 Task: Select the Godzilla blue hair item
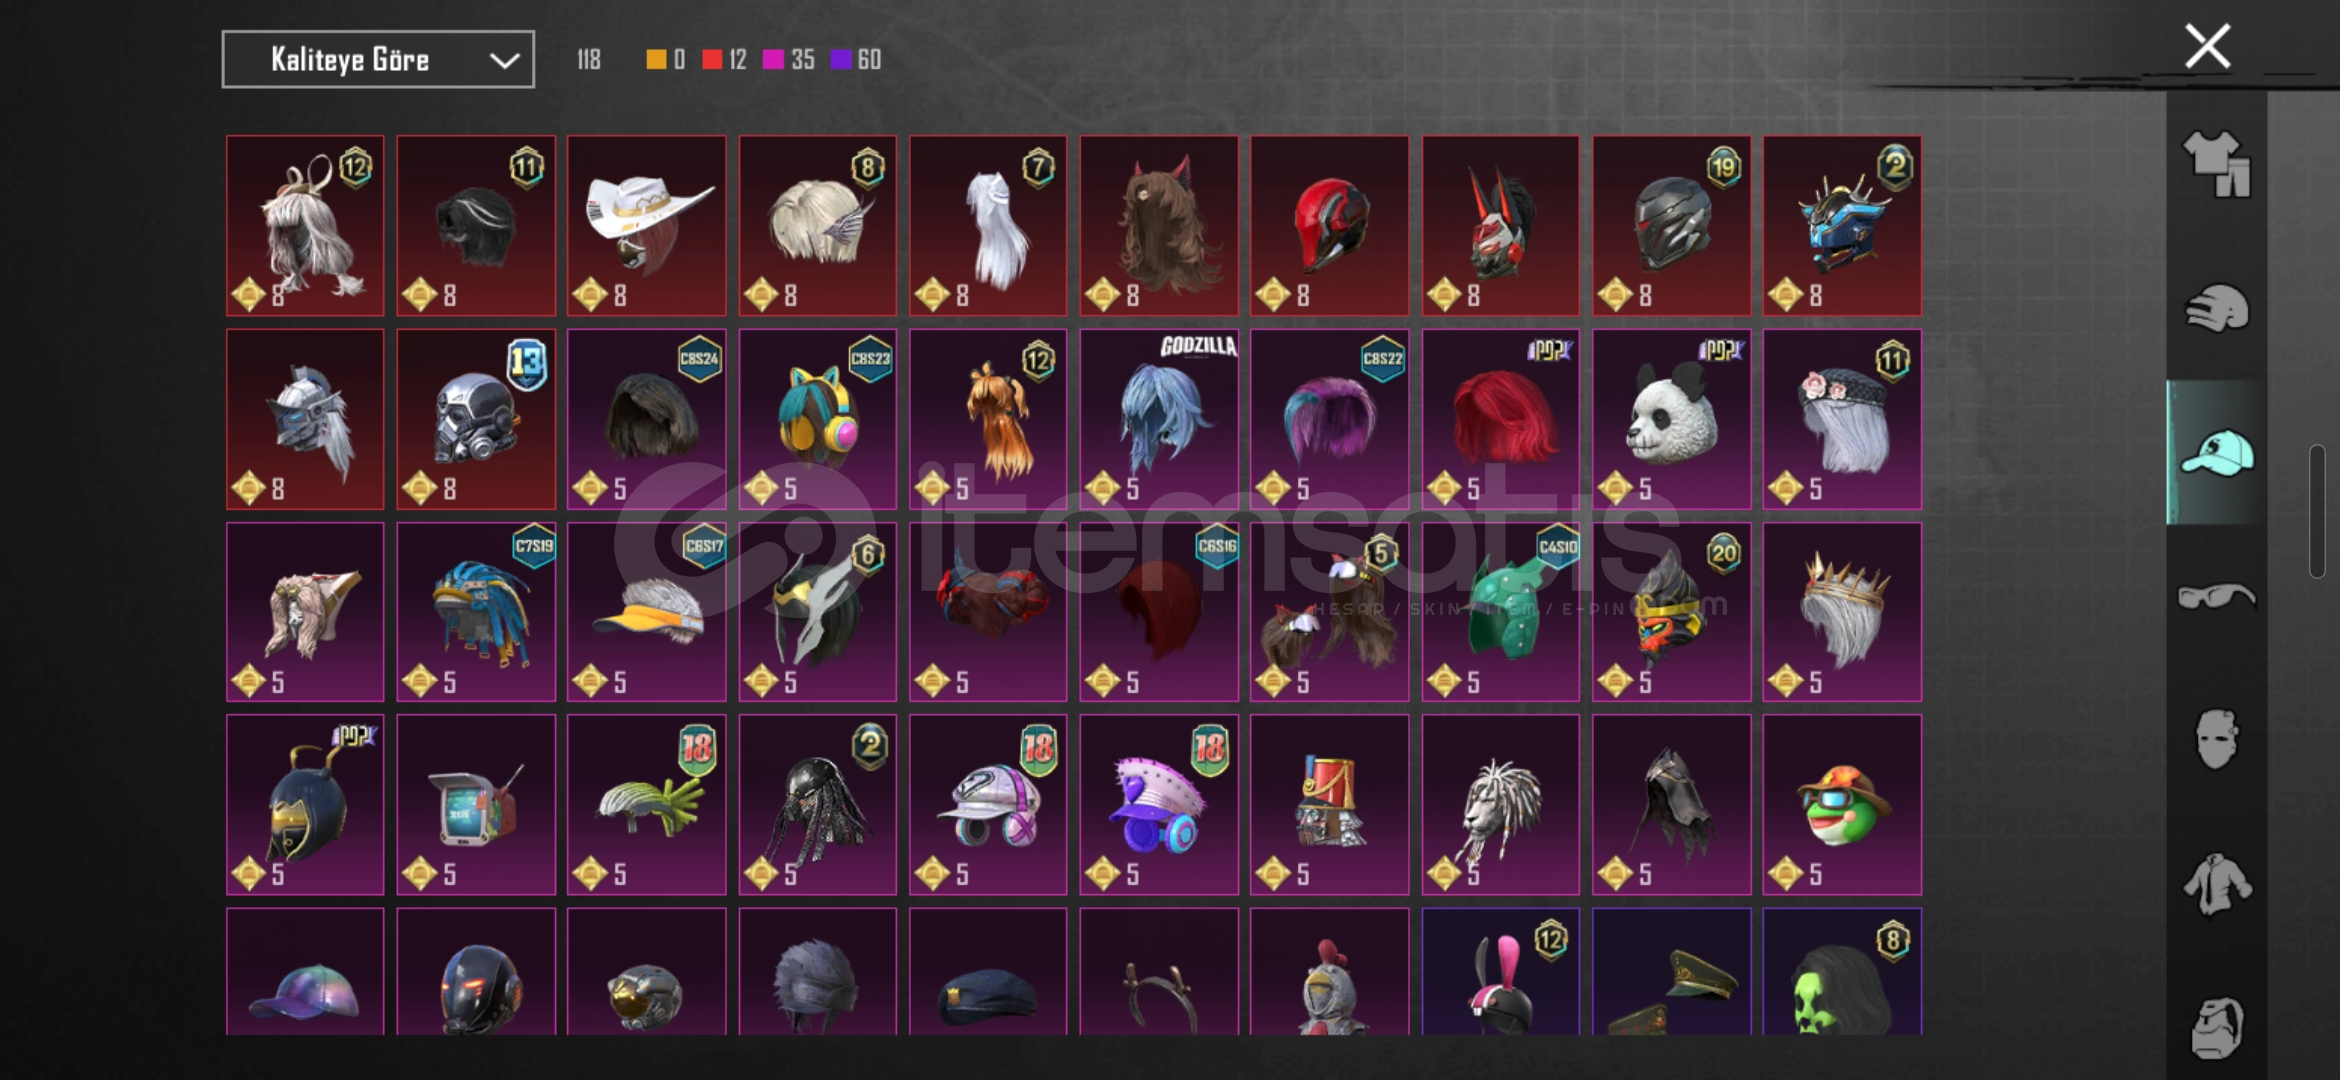coord(1159,419)
